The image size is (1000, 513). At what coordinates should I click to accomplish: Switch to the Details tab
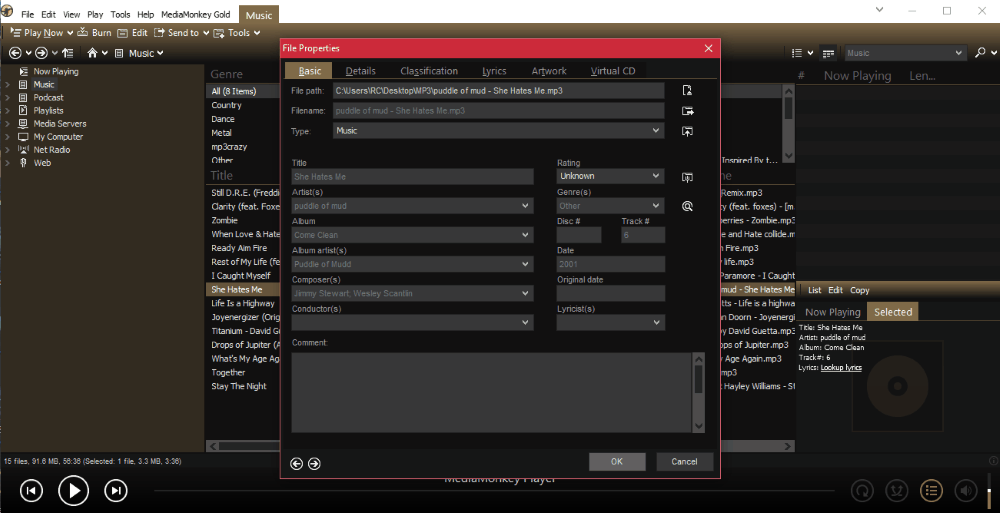360,71
